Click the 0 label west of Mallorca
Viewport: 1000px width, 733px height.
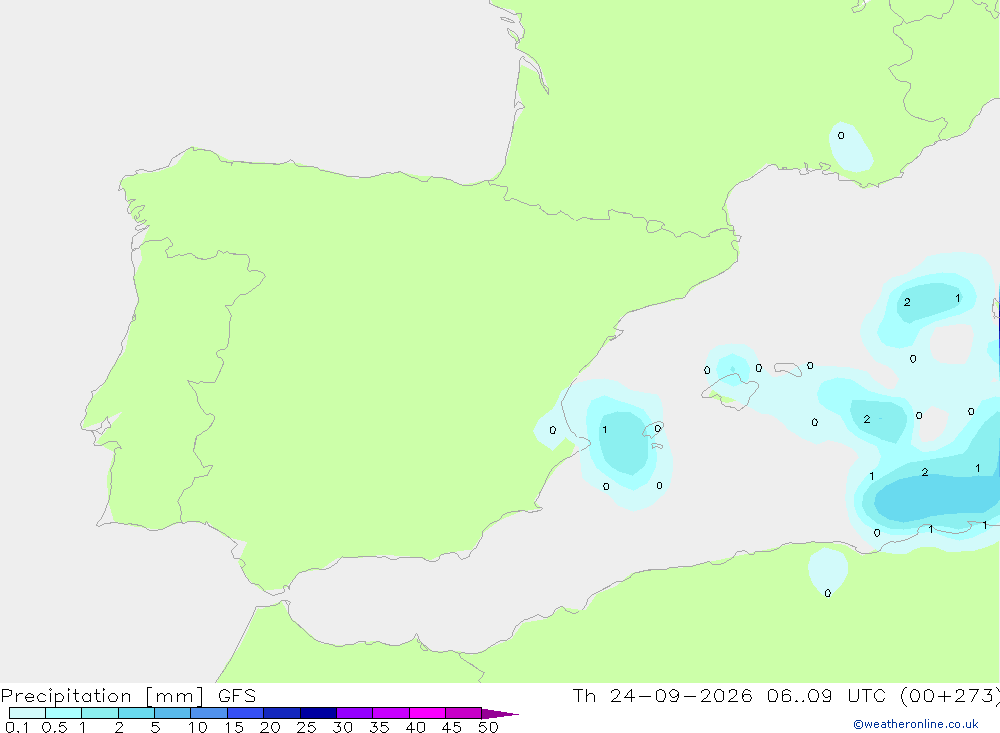pyautogui.click(x=707, y=370)
